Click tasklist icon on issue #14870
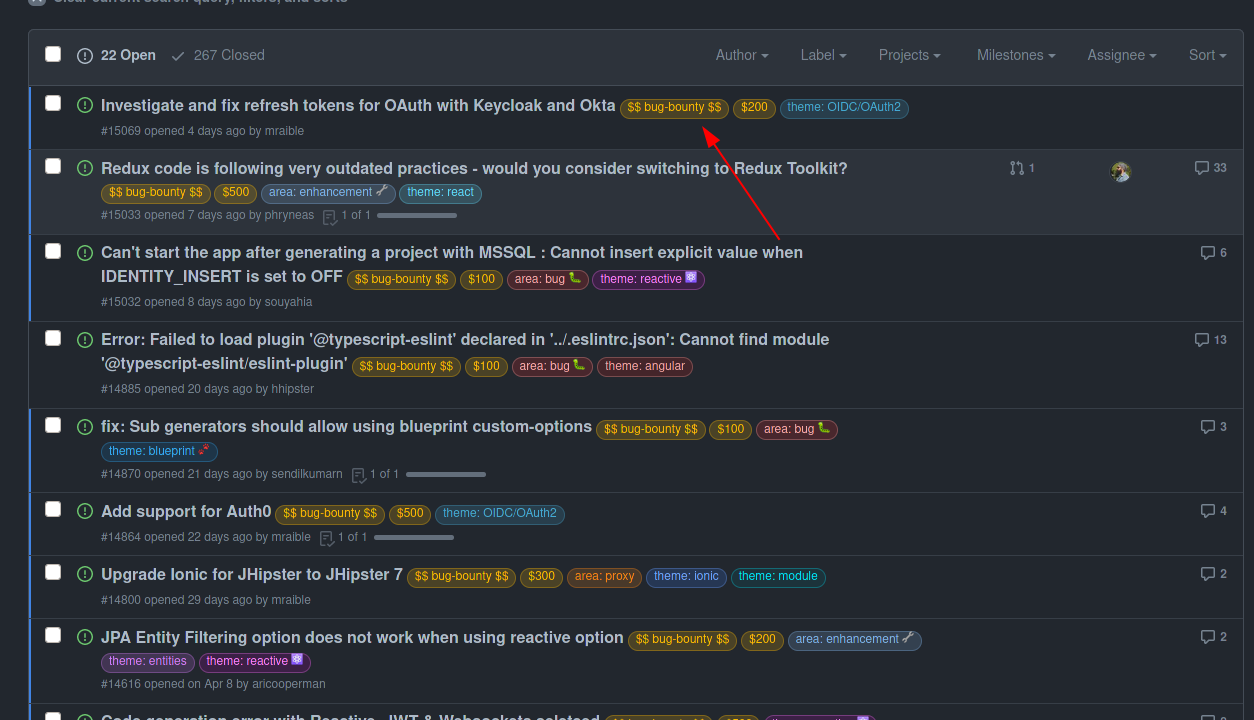This screenshot has height=720, width=1254. click(359, 475)
